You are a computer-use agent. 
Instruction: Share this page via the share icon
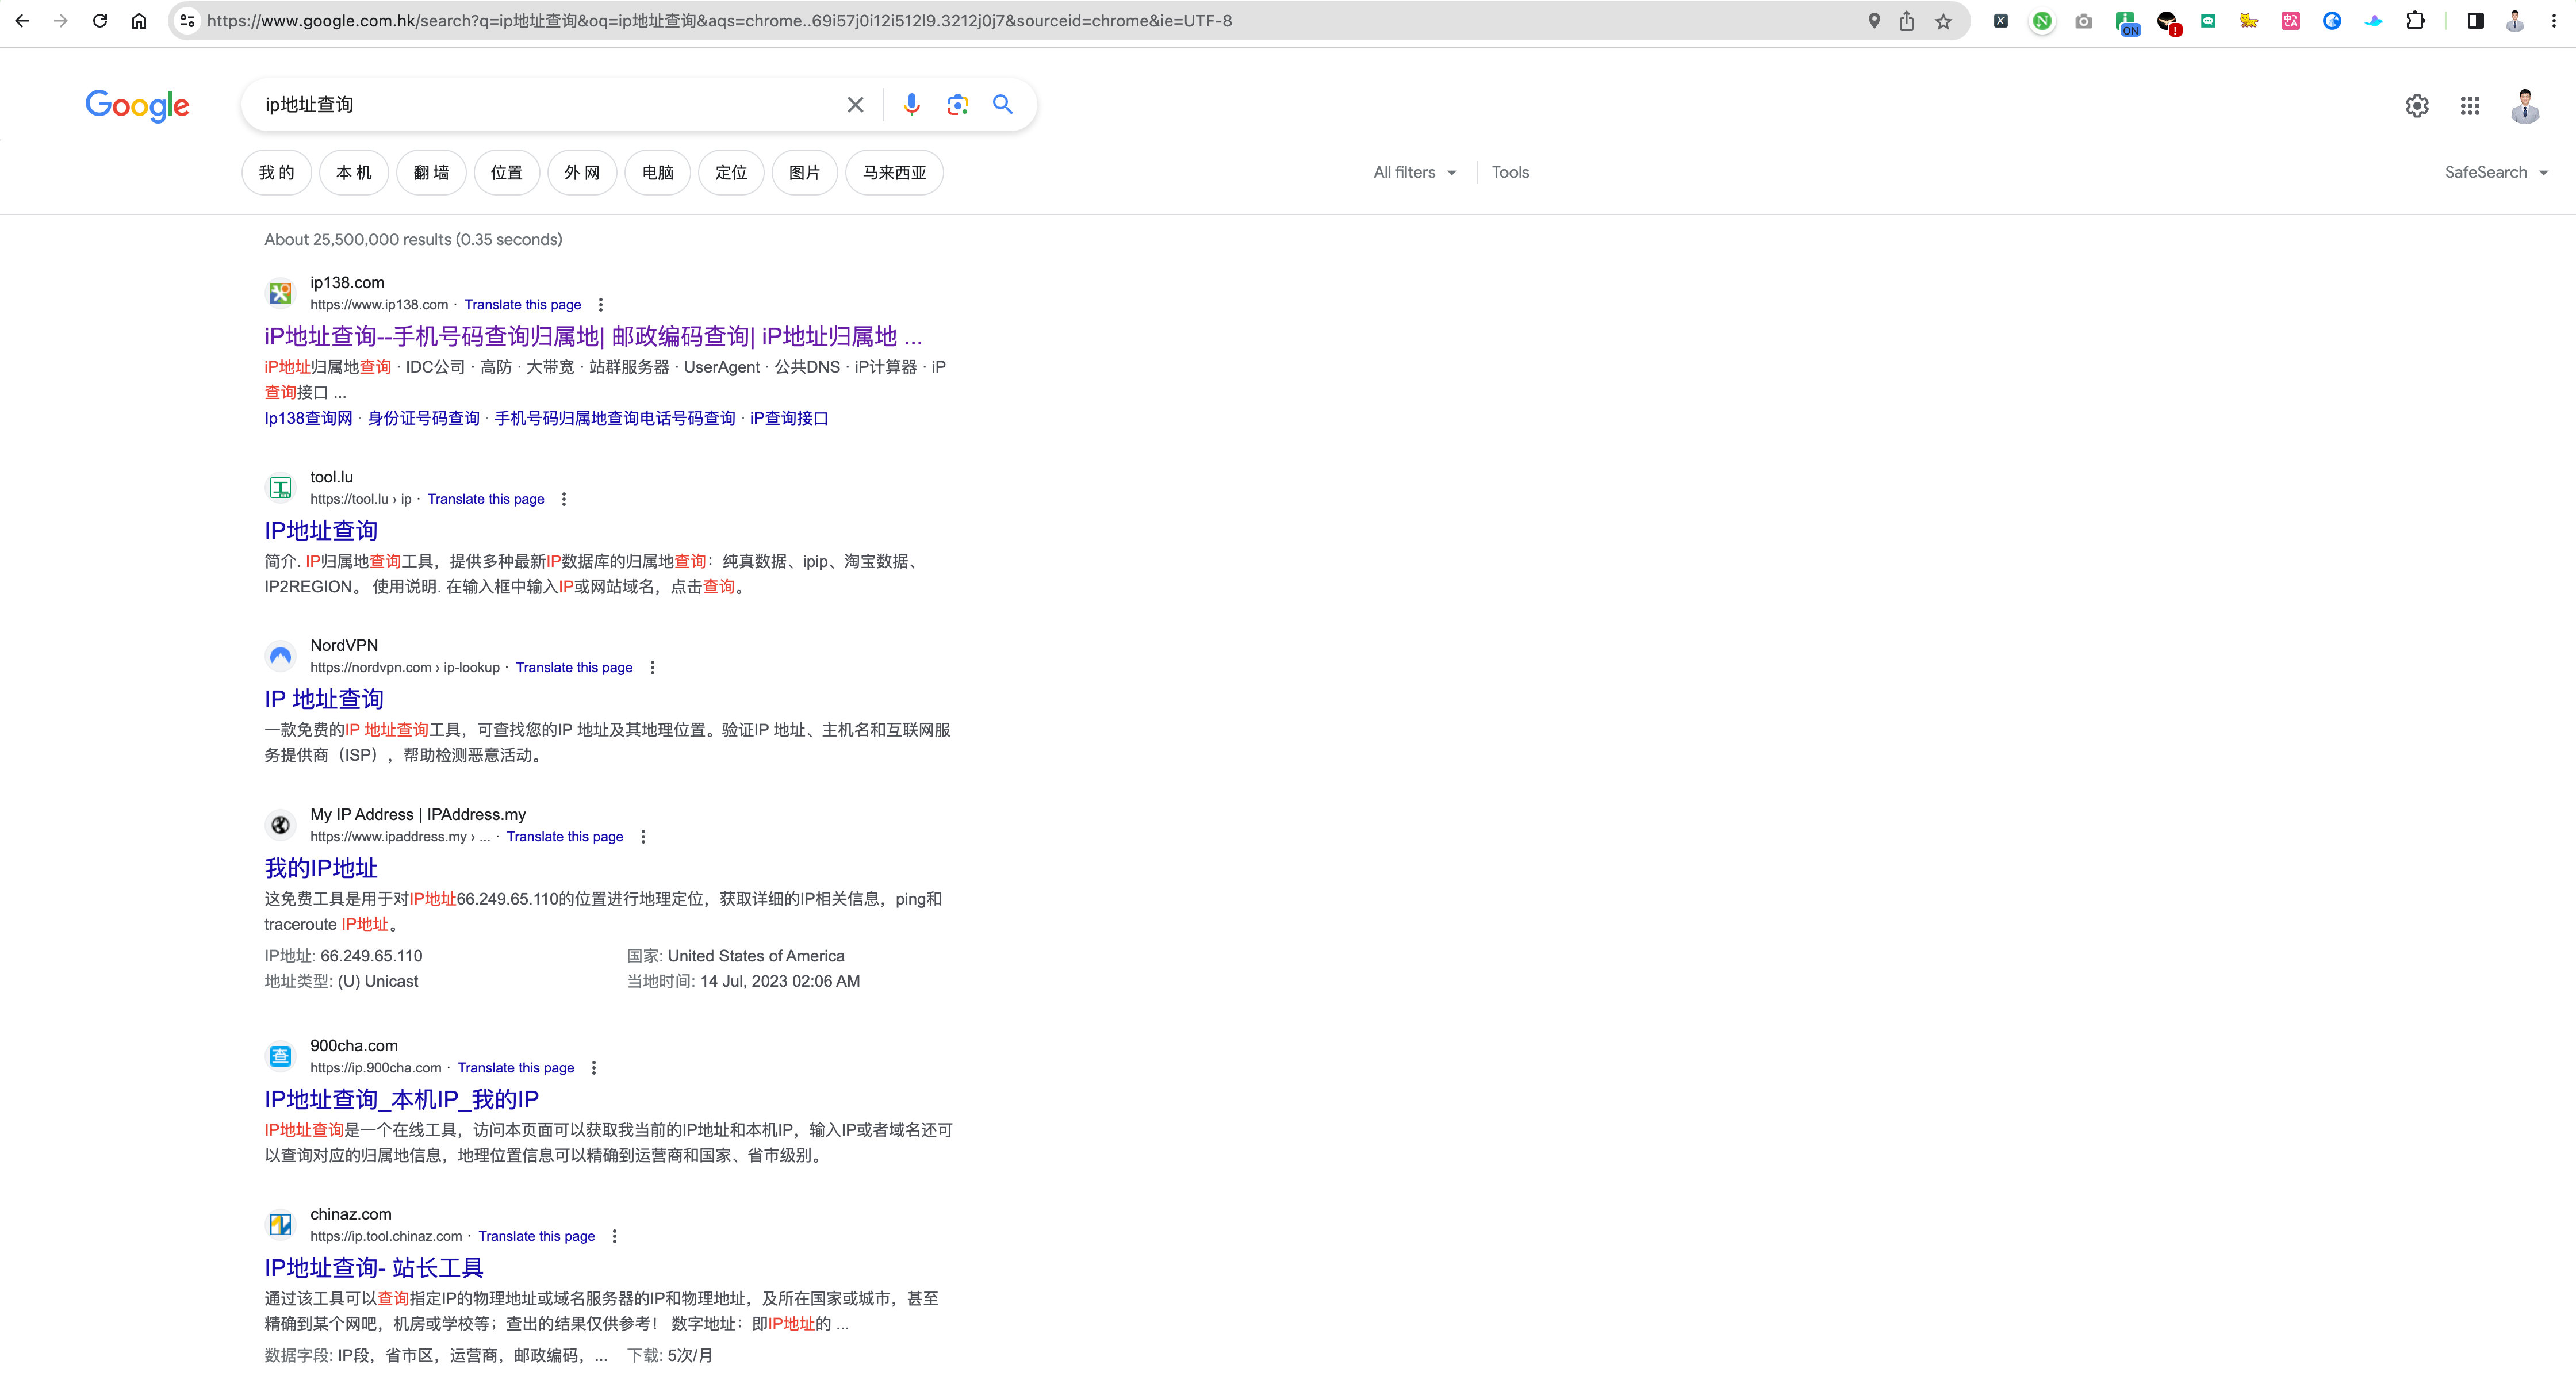tap(1907, 21)
